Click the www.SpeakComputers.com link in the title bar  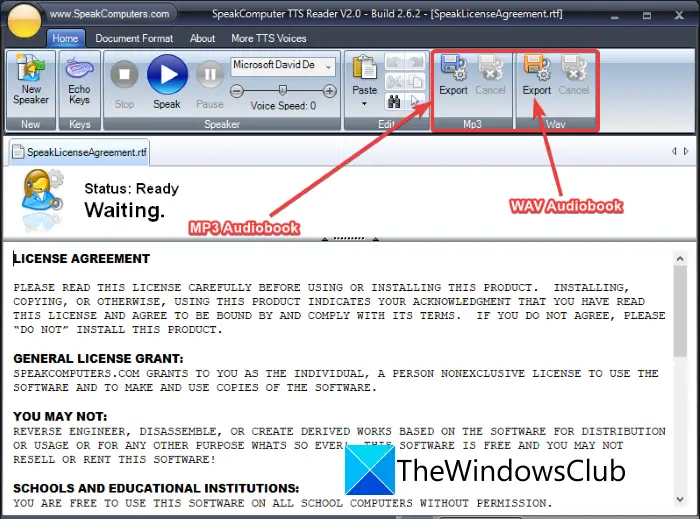109,14
